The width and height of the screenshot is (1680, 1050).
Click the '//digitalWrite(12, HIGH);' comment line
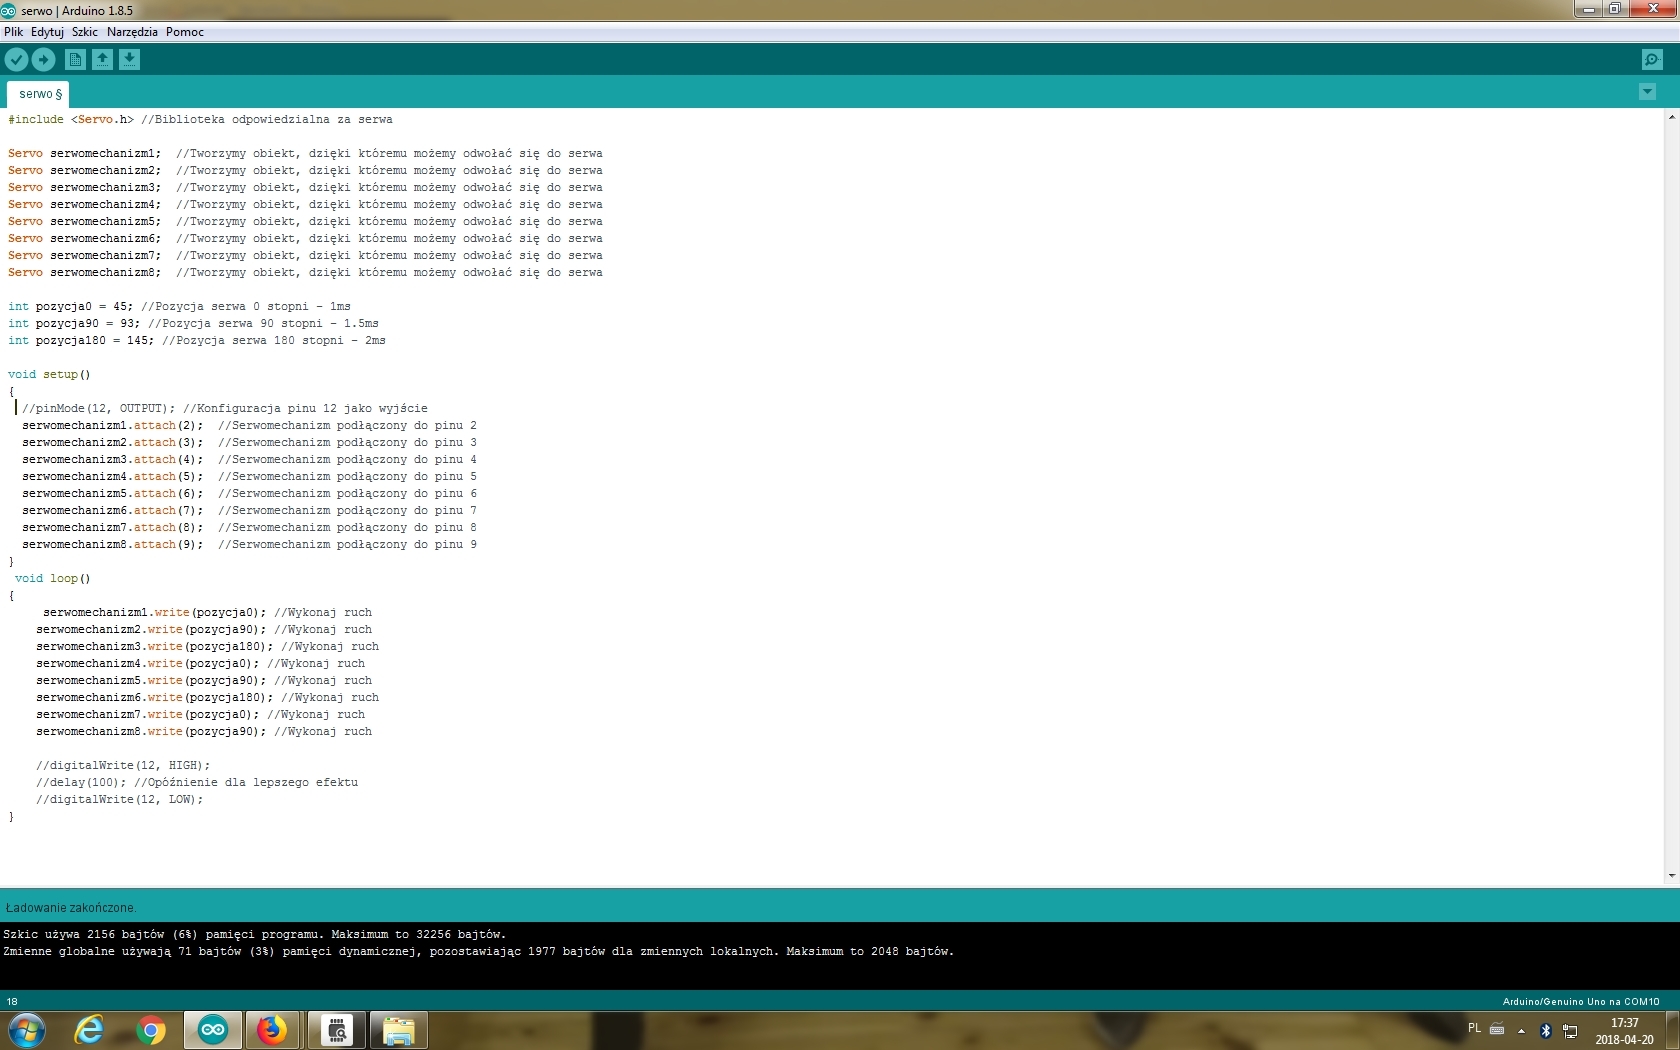[123, 766]
